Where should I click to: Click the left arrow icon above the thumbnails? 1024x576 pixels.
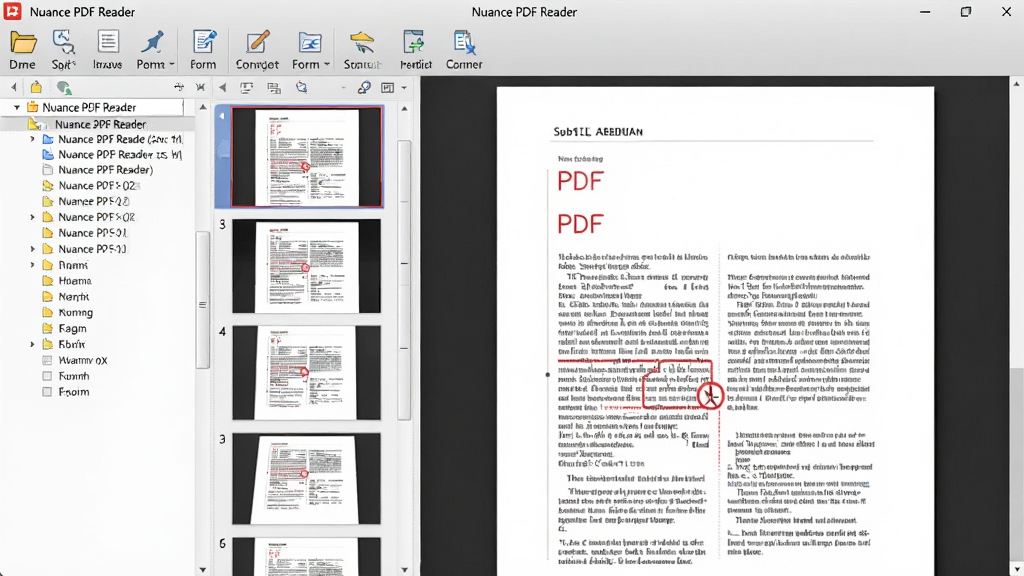[x=223, y=88]
